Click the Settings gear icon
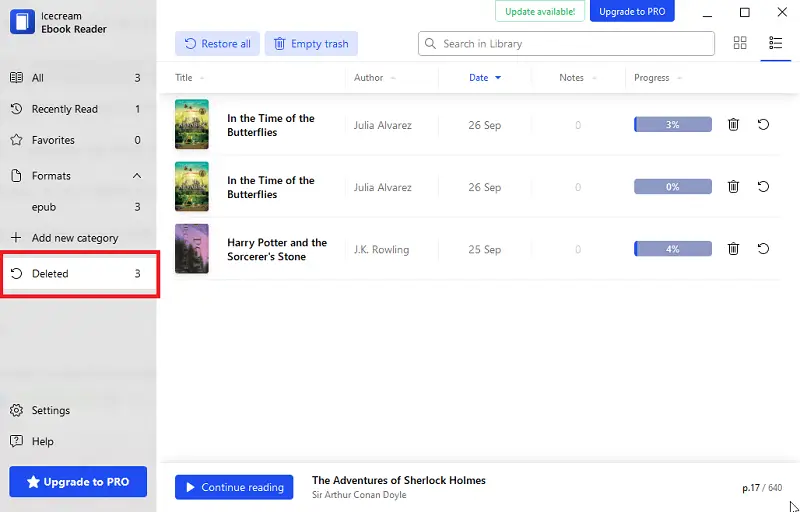 (16, 410)
